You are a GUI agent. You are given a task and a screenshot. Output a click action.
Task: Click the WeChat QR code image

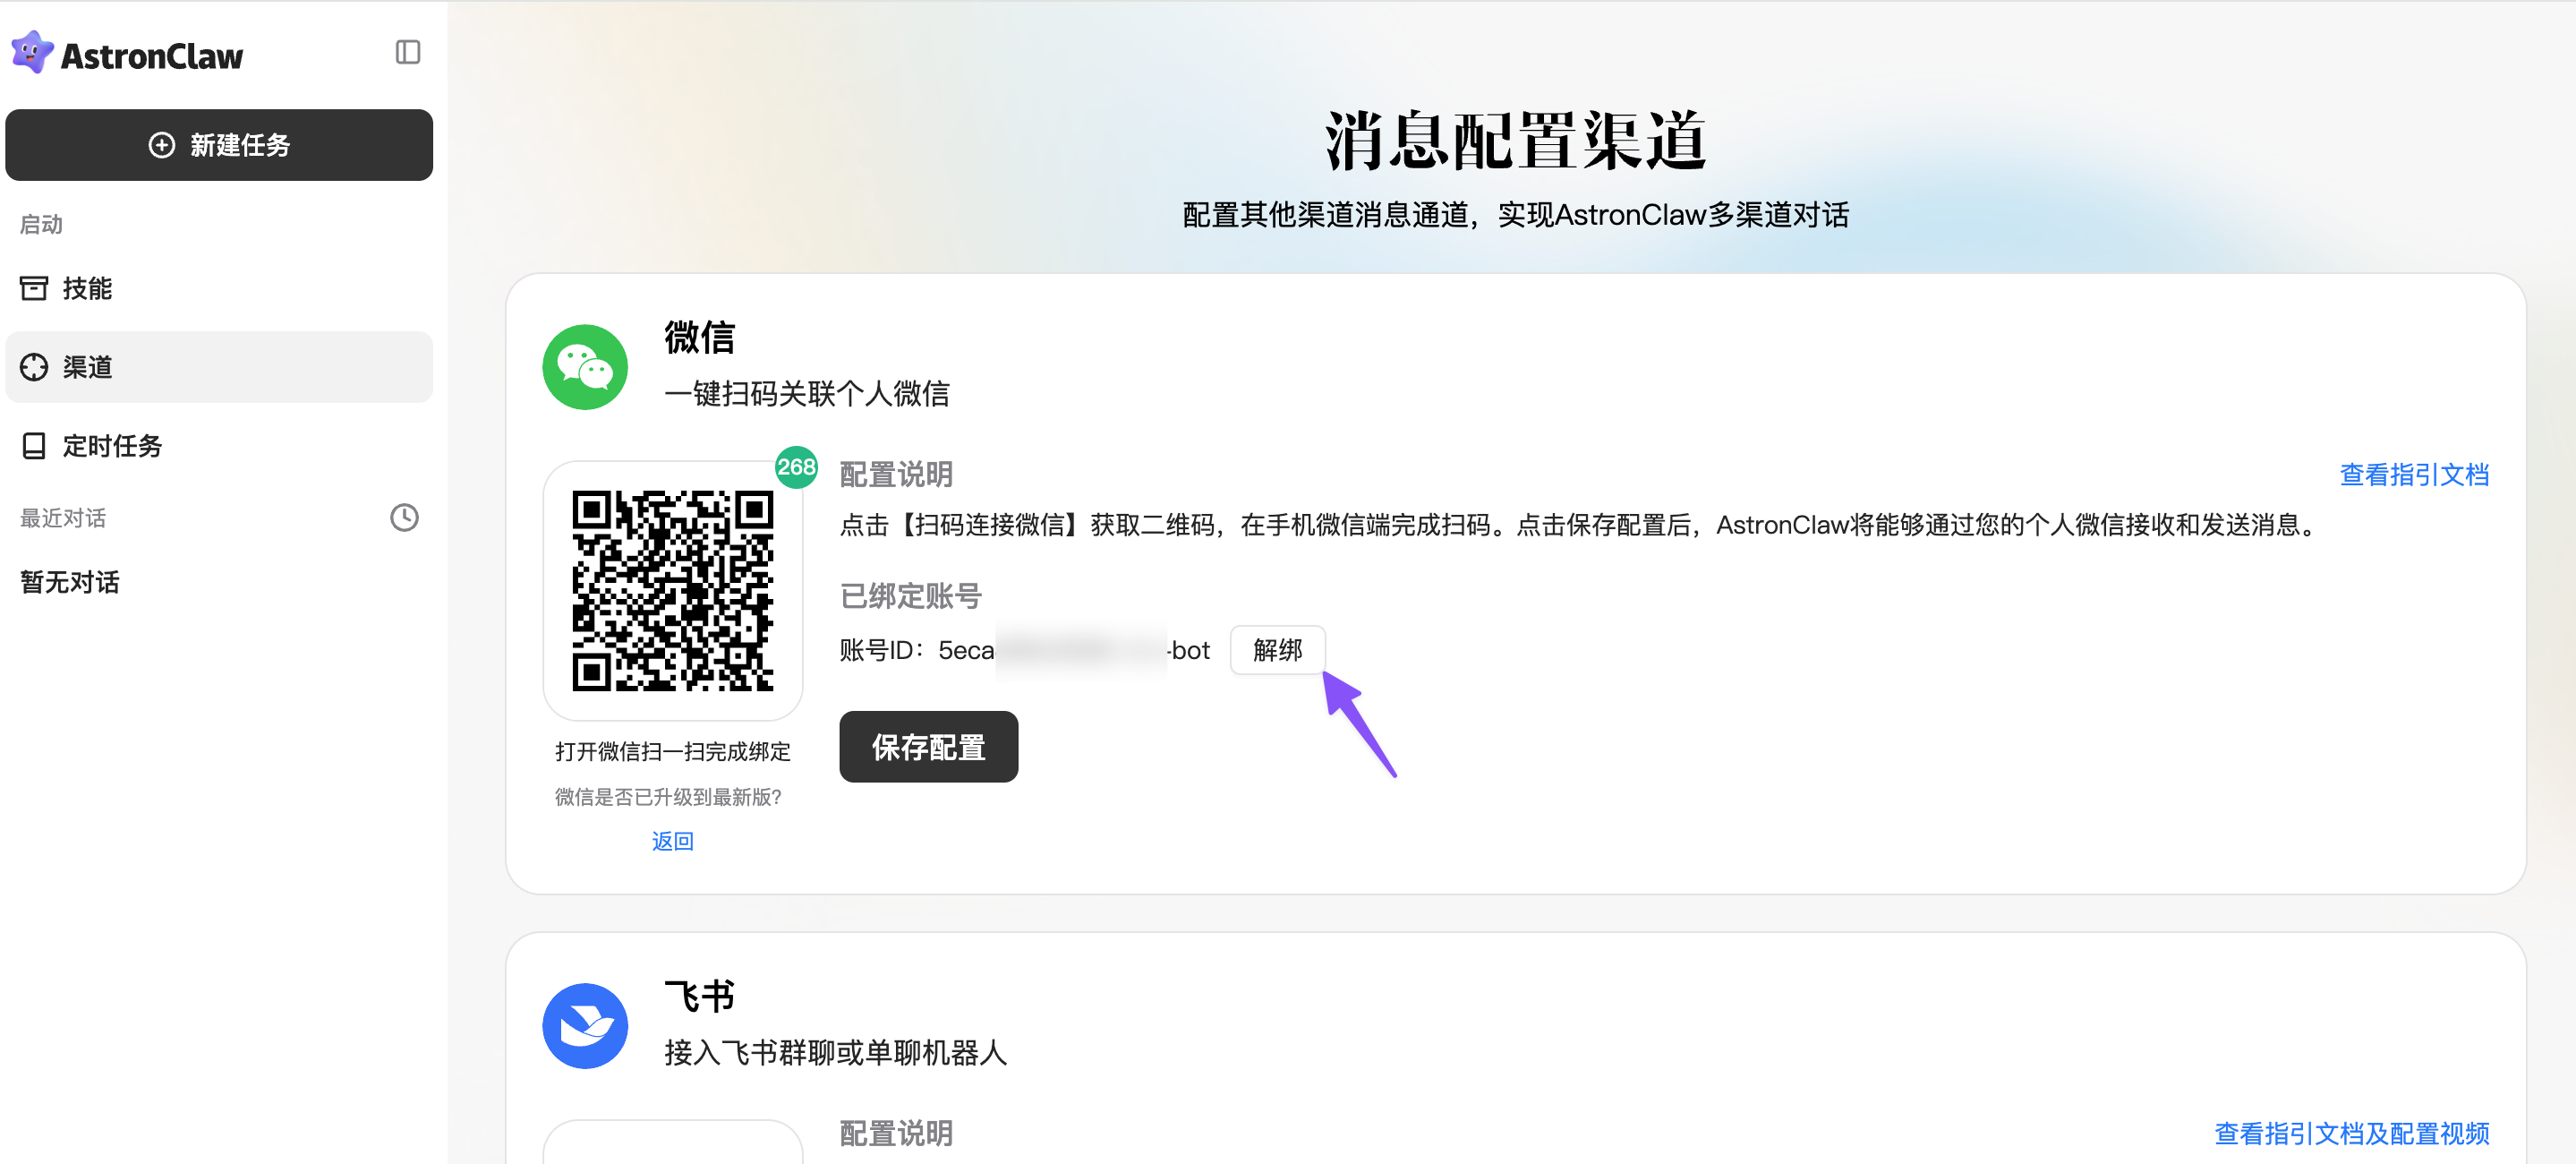coord(672,591)
